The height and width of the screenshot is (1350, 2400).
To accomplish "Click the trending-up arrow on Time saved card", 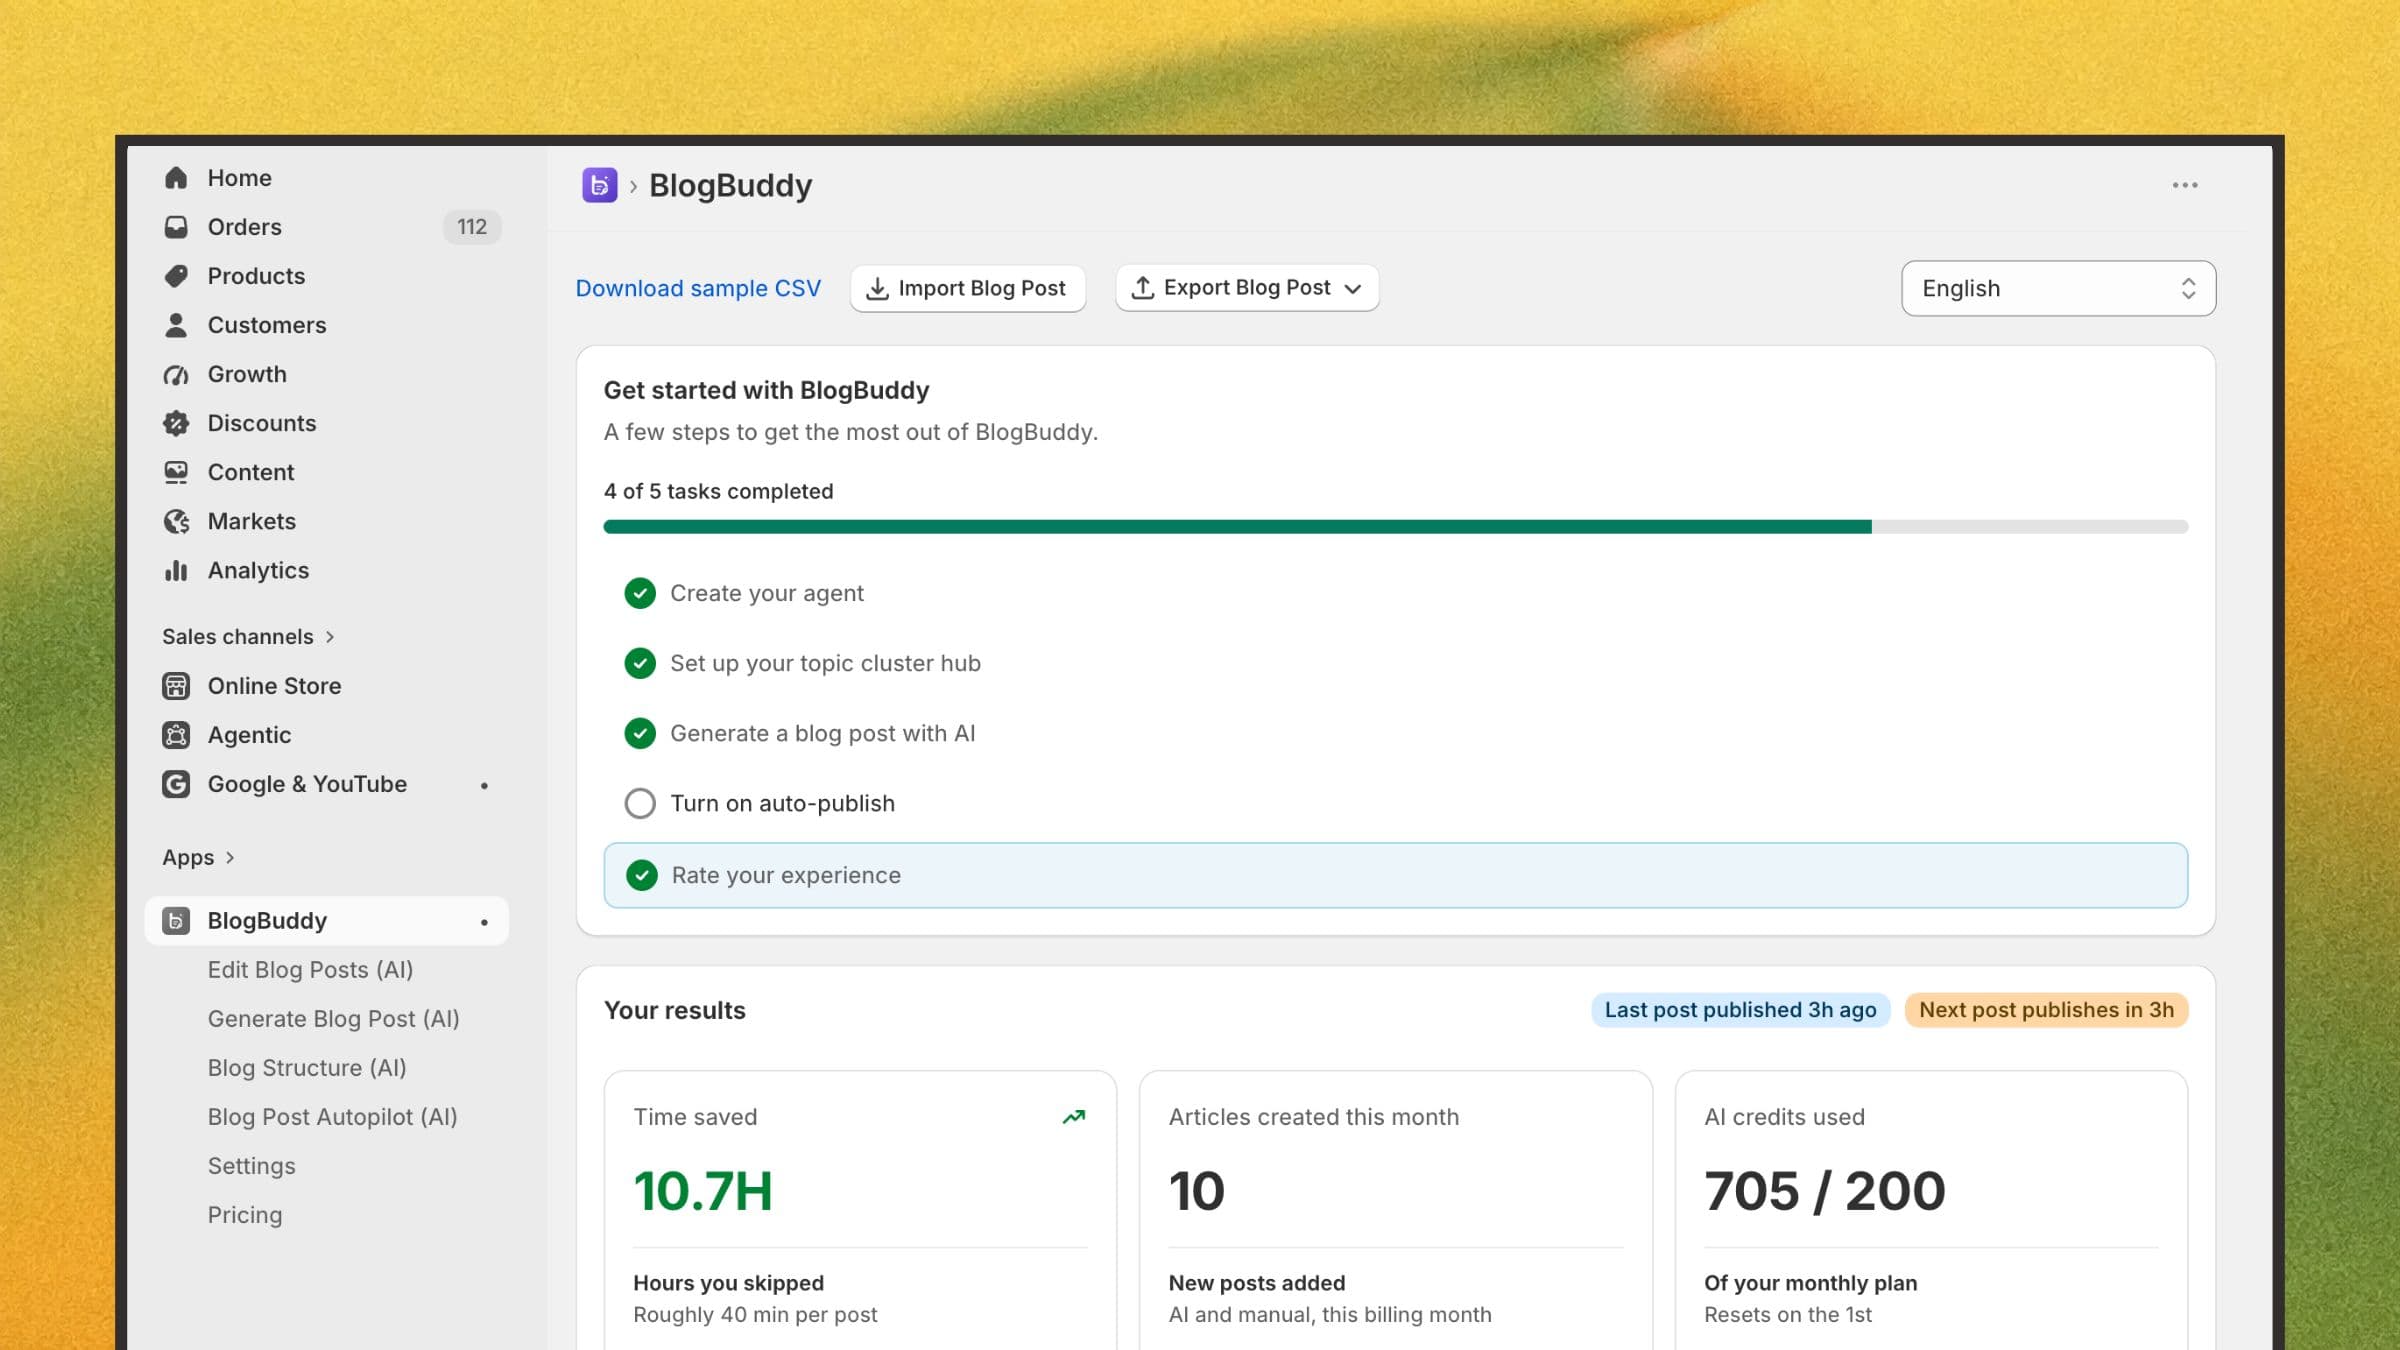I will [x=1074, y=1117].
